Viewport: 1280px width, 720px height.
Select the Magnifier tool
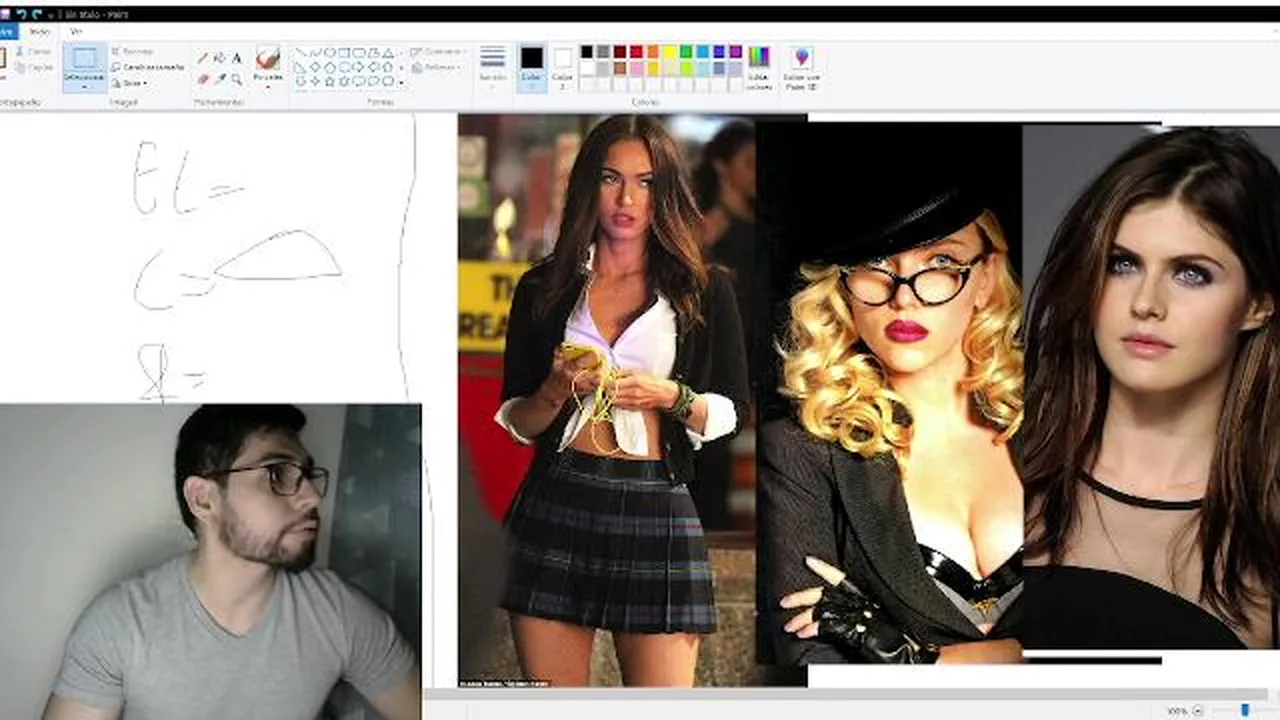click(236, 79)
